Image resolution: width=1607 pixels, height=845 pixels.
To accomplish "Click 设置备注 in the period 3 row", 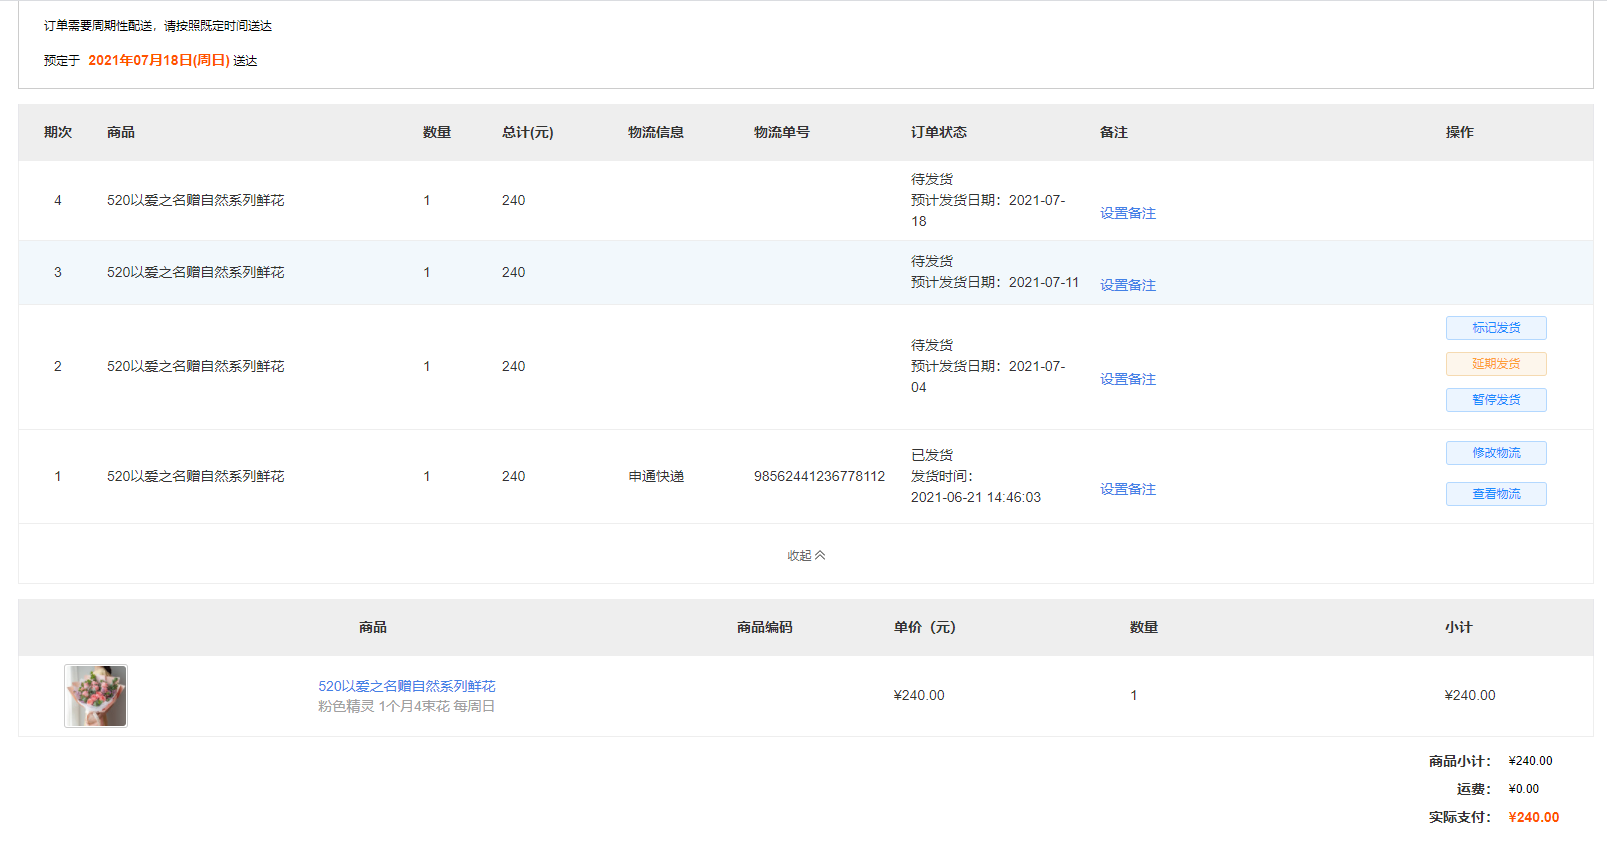I will pos(1127,285).
